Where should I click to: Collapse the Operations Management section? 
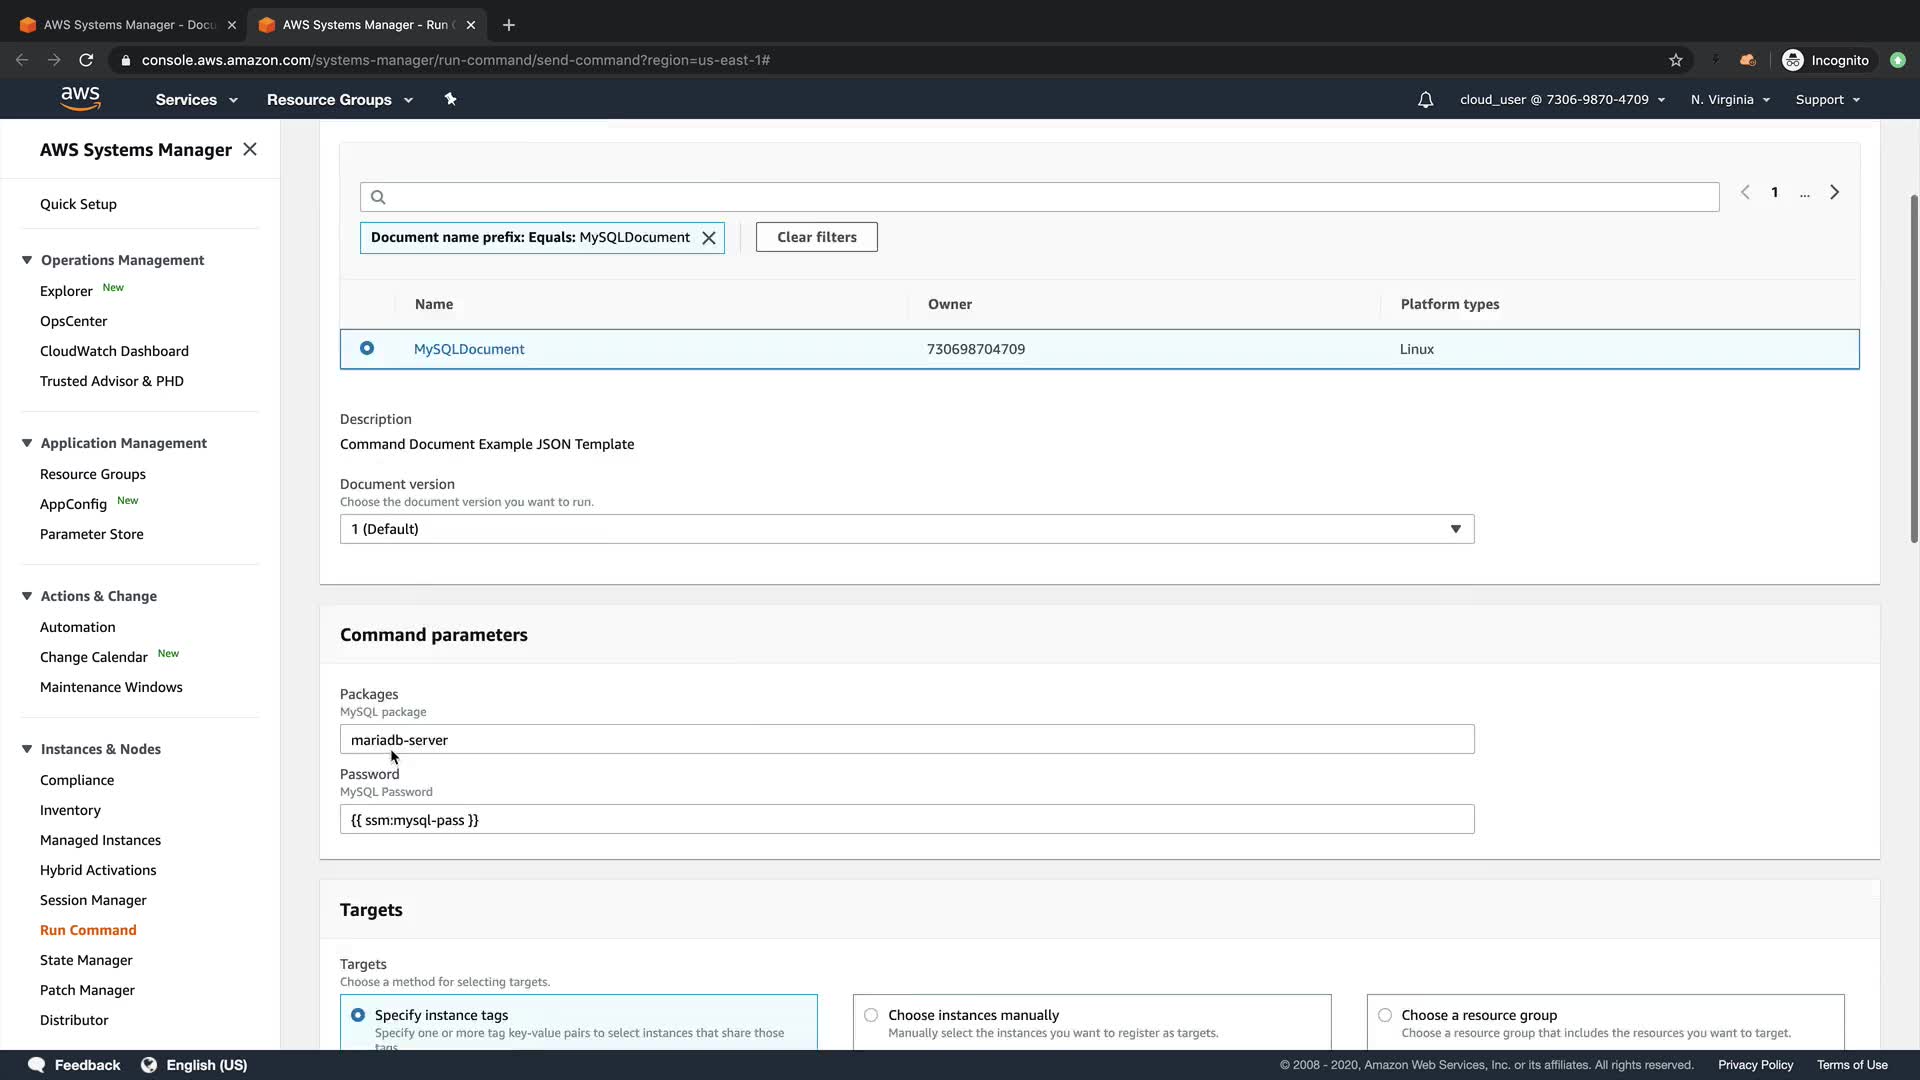click(27, 260)
